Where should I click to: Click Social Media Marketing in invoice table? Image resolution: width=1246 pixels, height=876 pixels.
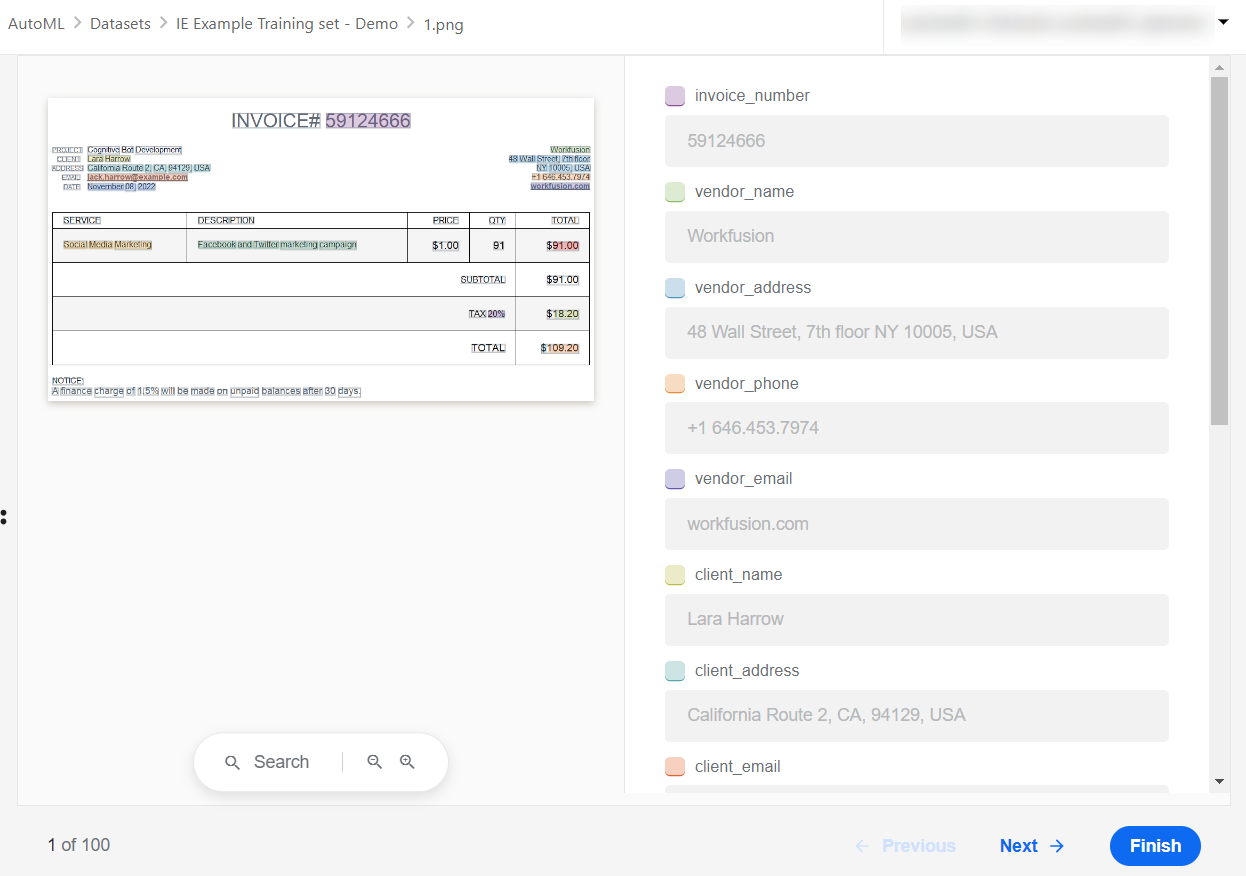coord(107,244)
